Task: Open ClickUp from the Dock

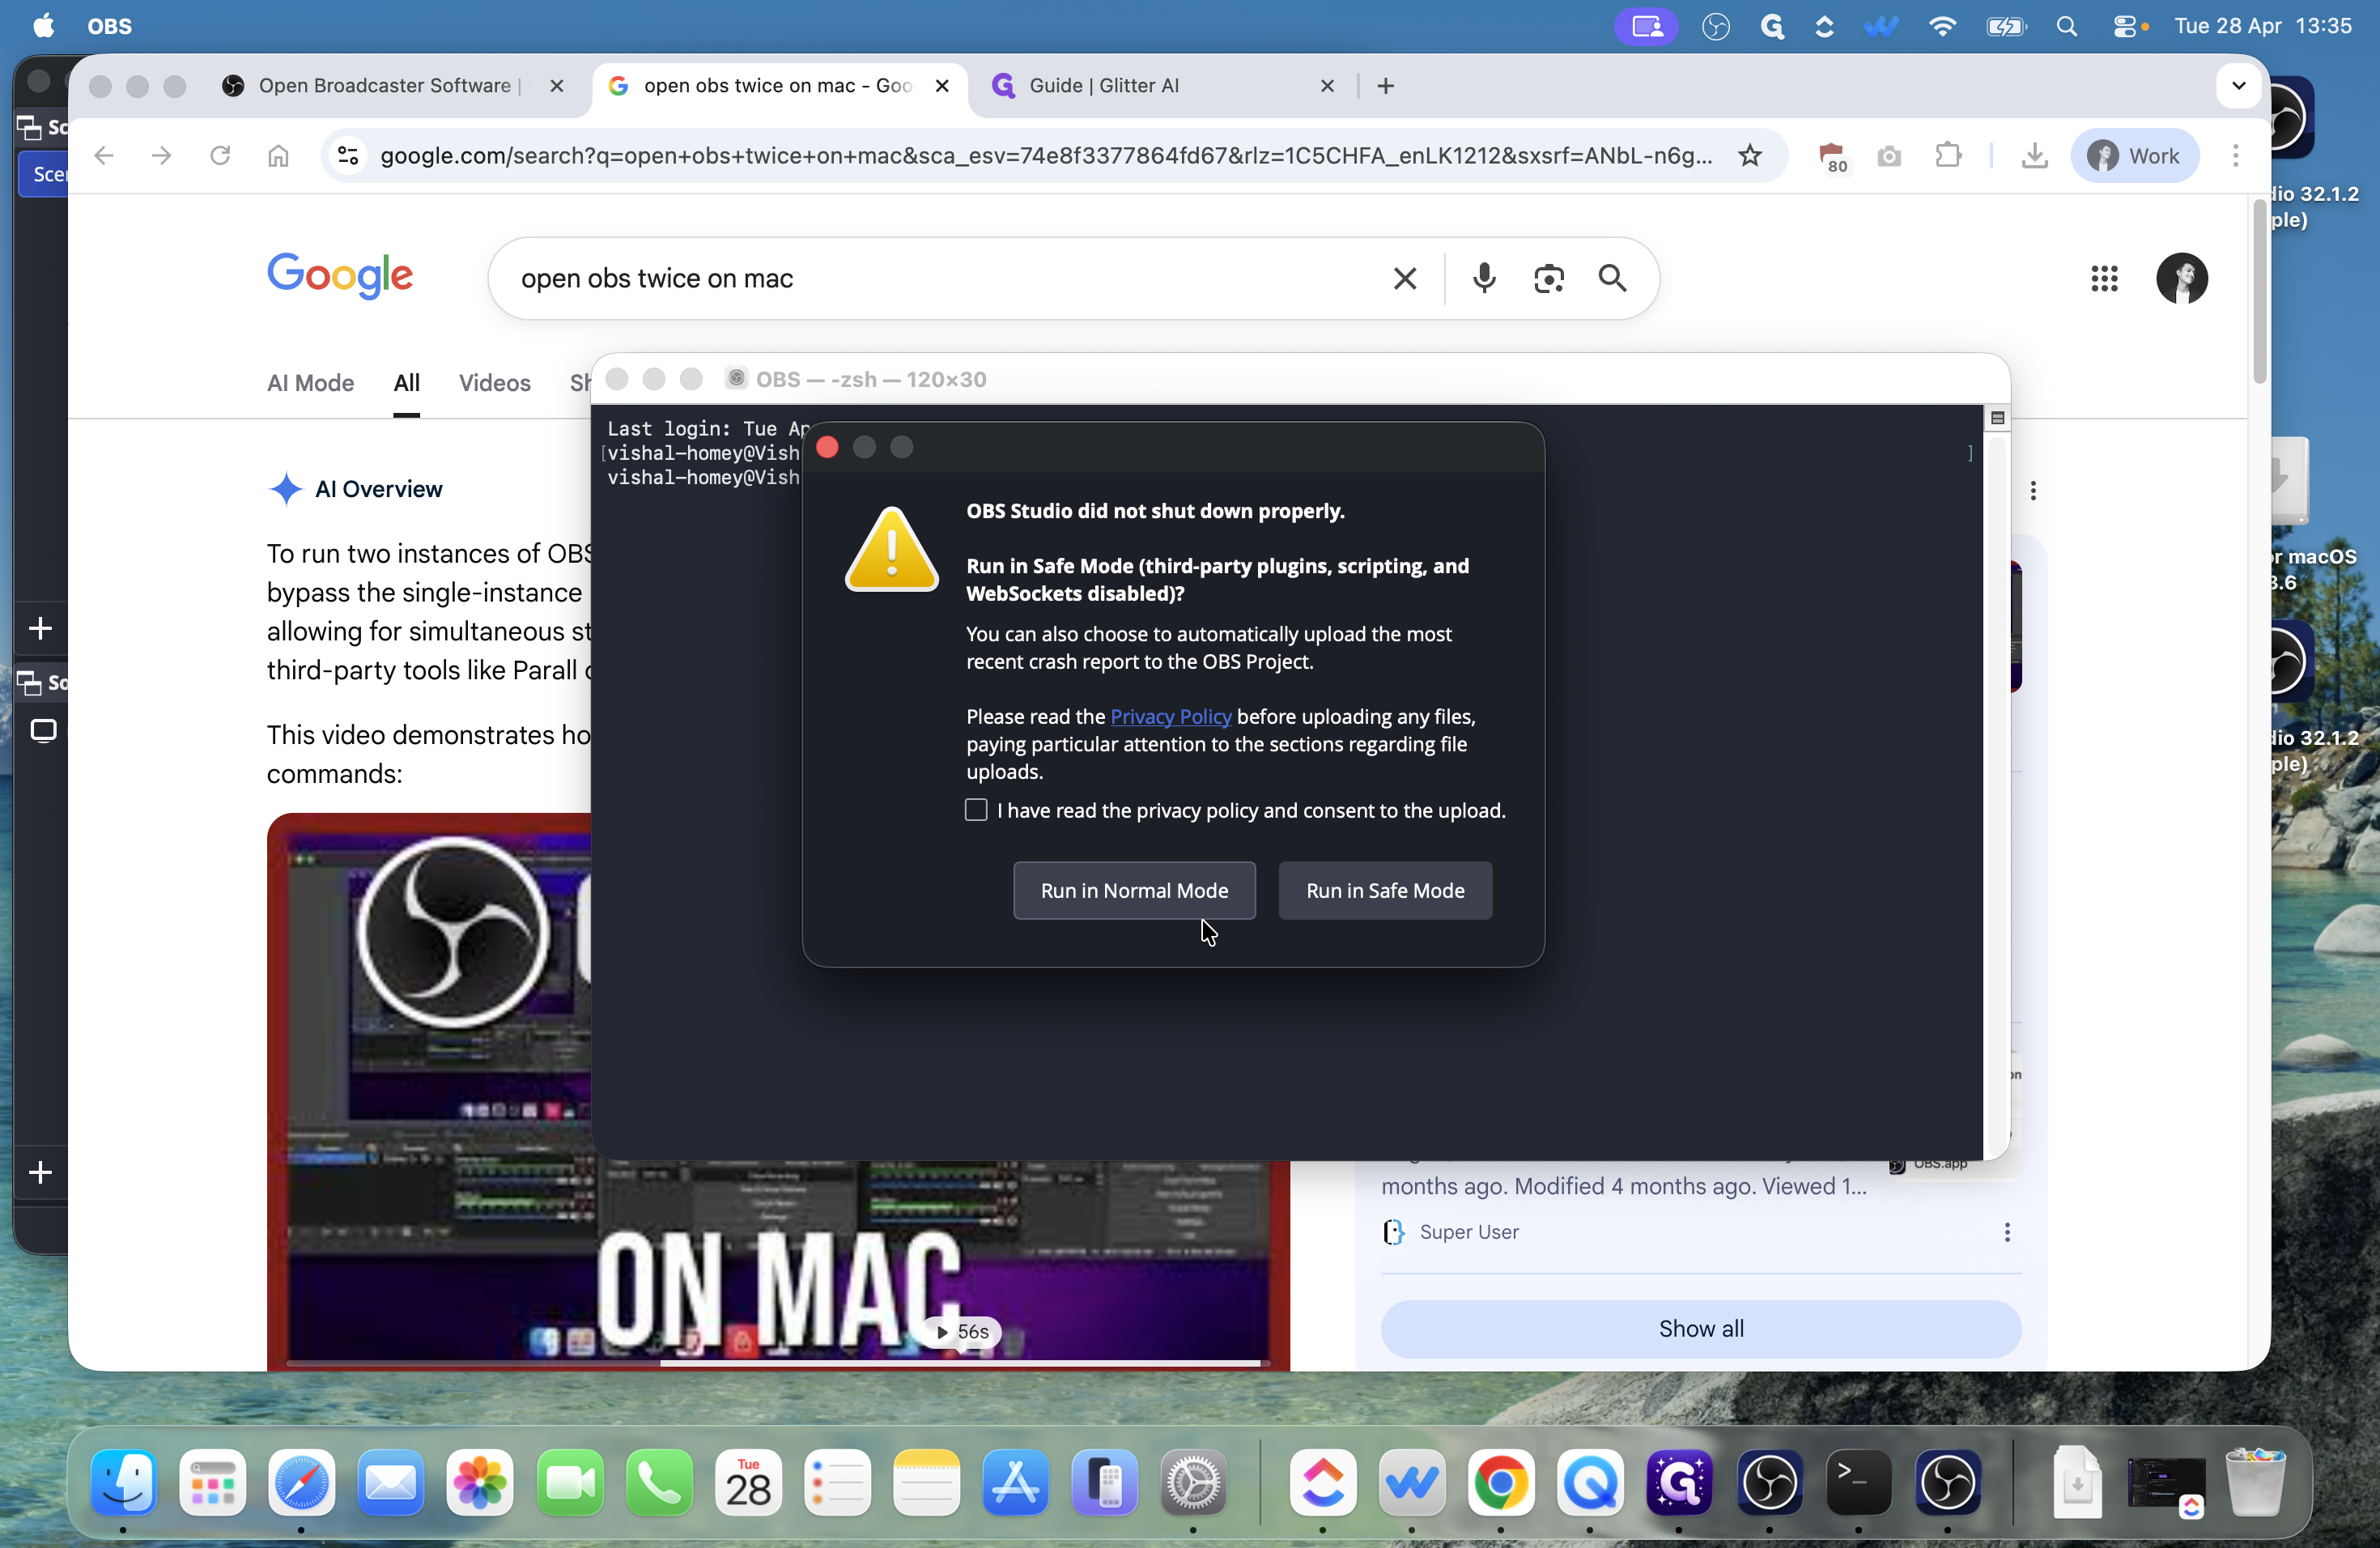Action: 1322,1482
